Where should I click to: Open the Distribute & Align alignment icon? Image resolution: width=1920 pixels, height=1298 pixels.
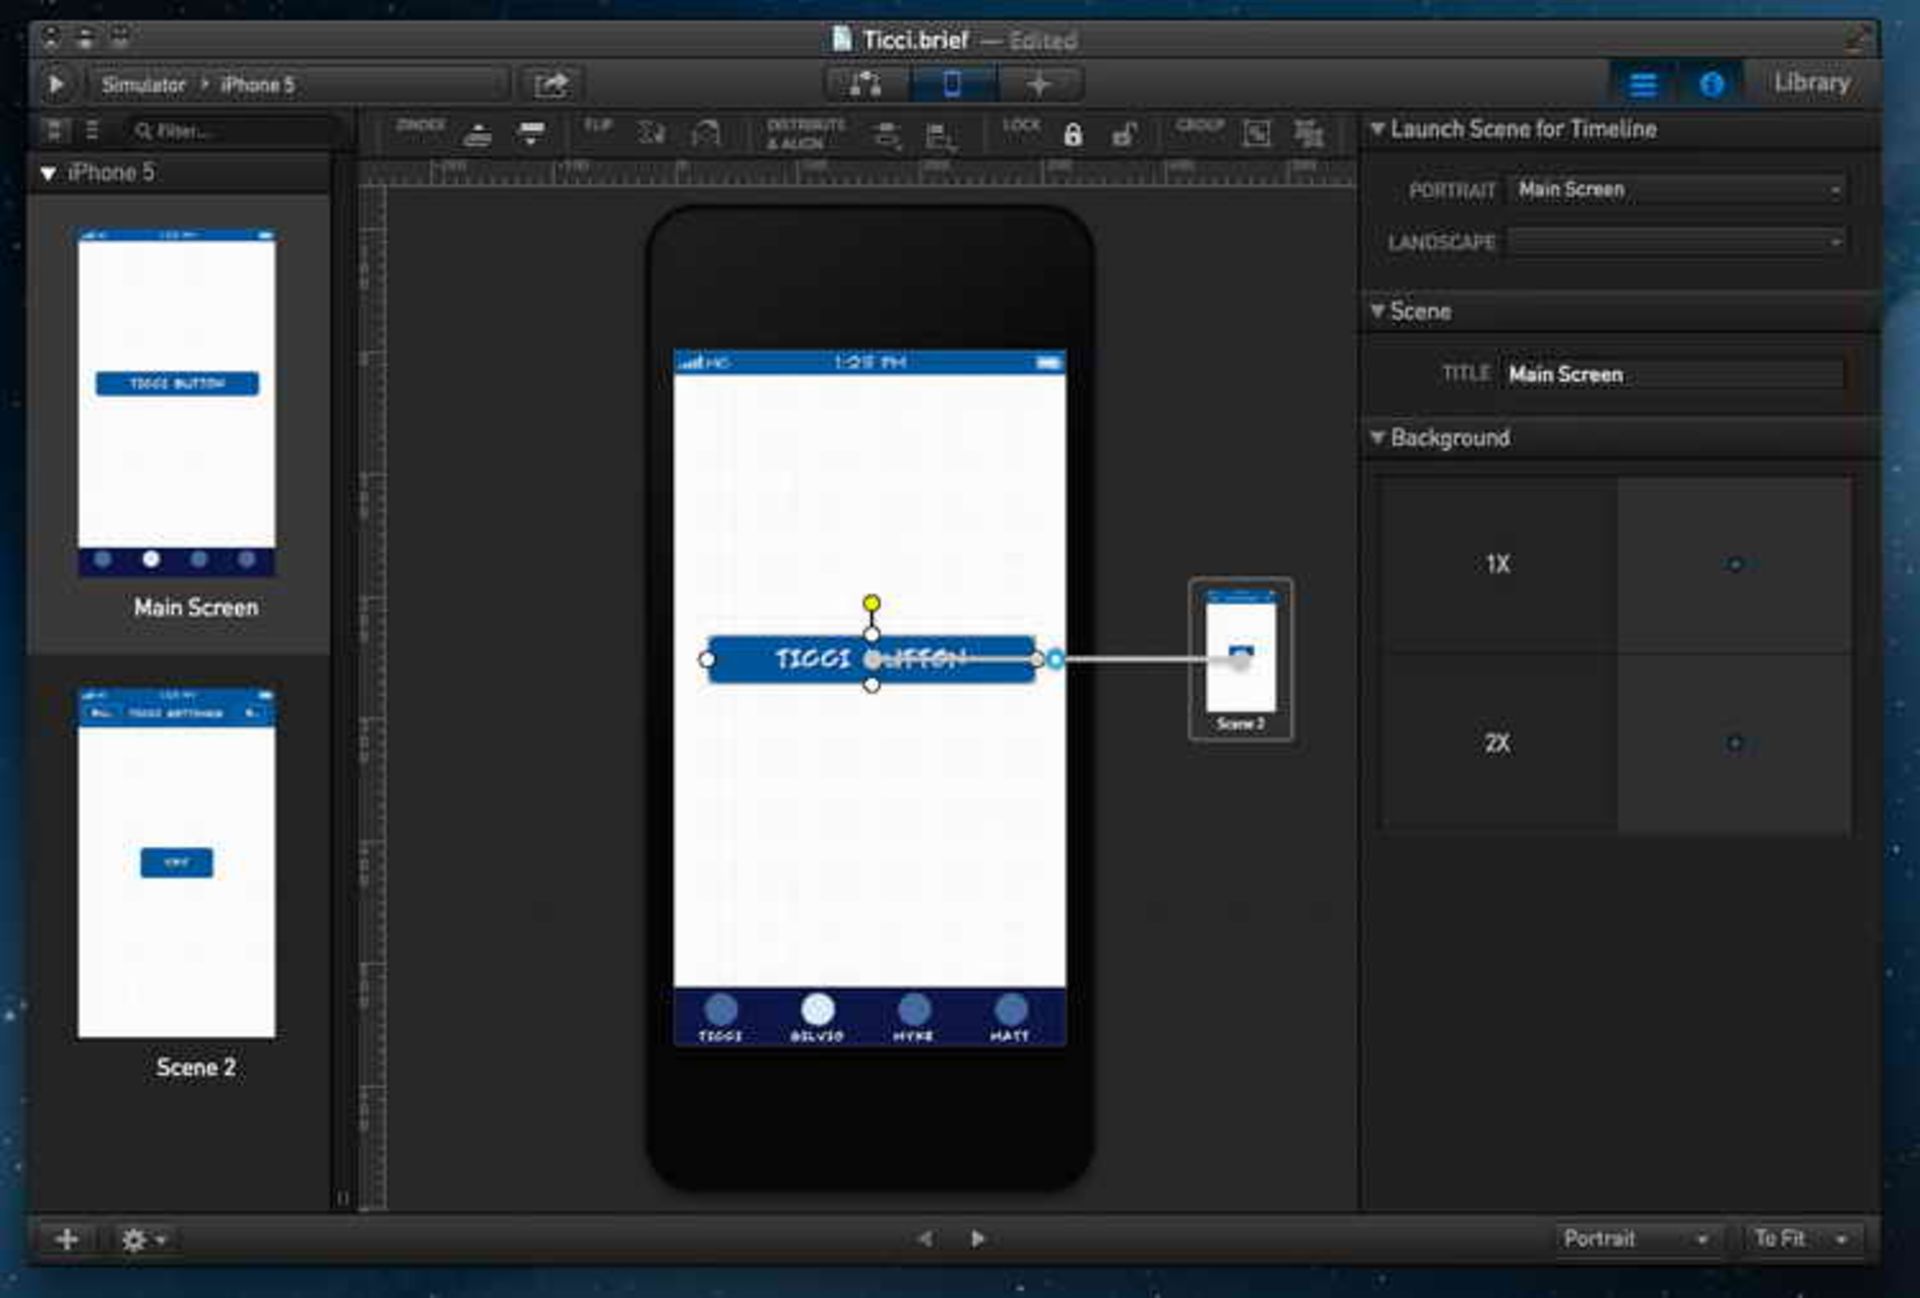click(x=884, y=133)
